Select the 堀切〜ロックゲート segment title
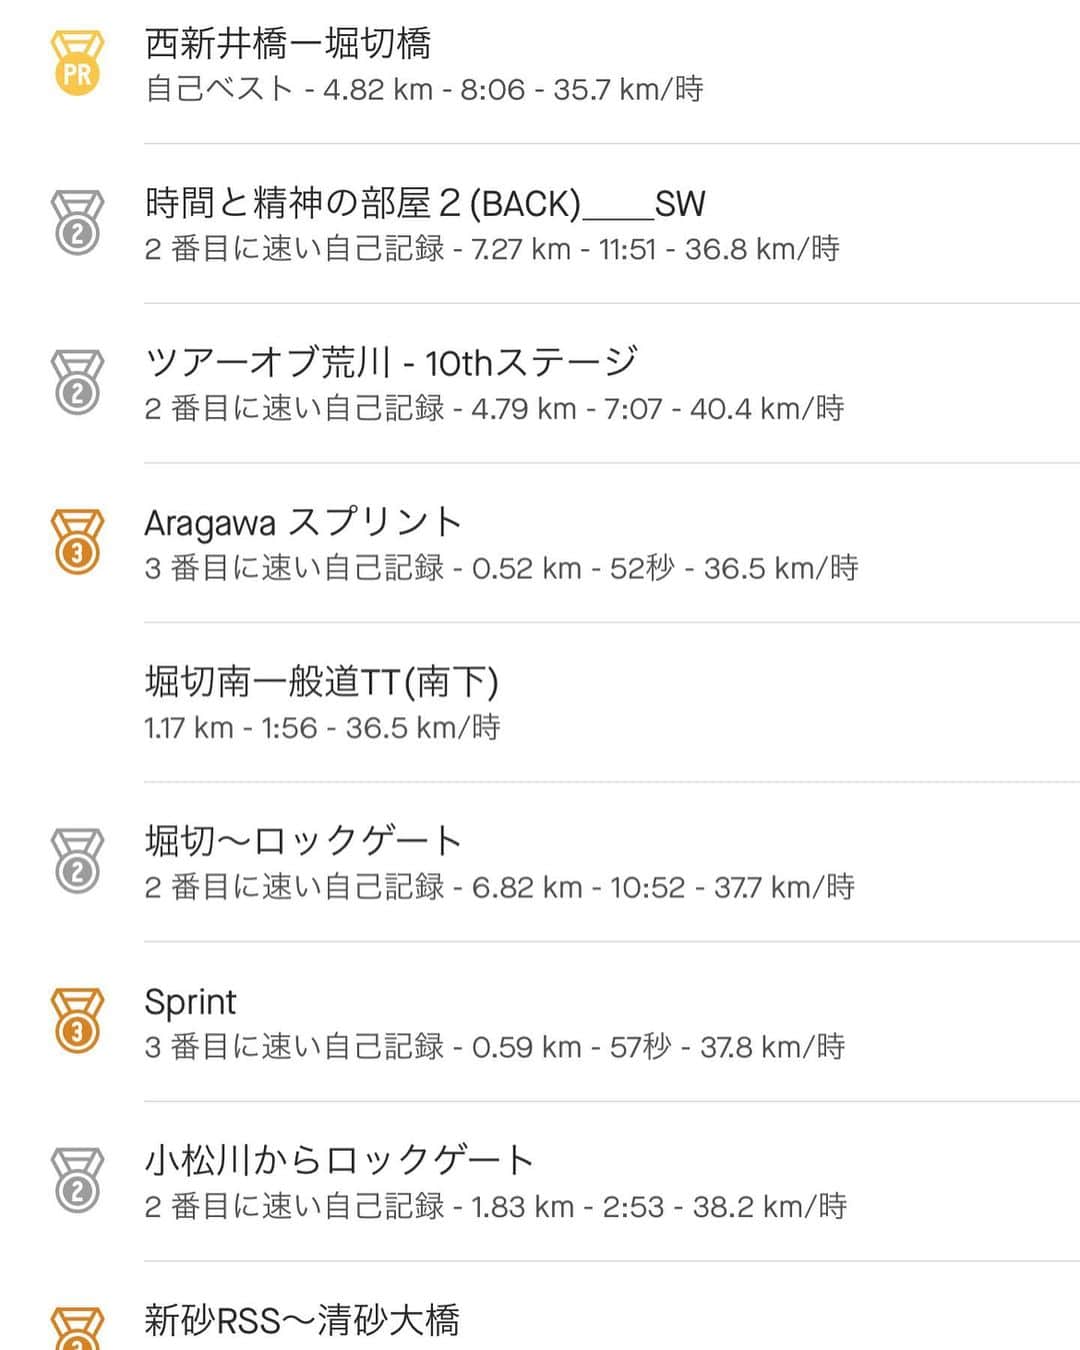 [303, 842]
